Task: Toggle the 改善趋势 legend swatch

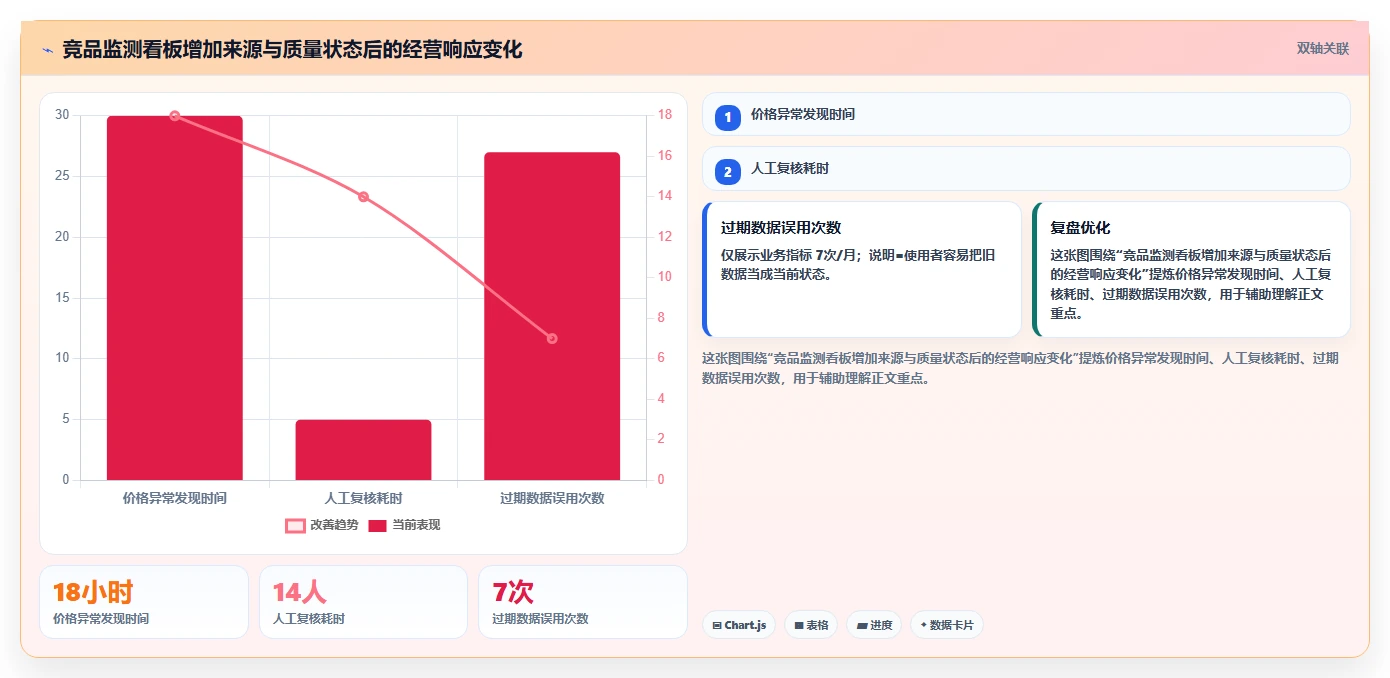Action: [295, 526]
